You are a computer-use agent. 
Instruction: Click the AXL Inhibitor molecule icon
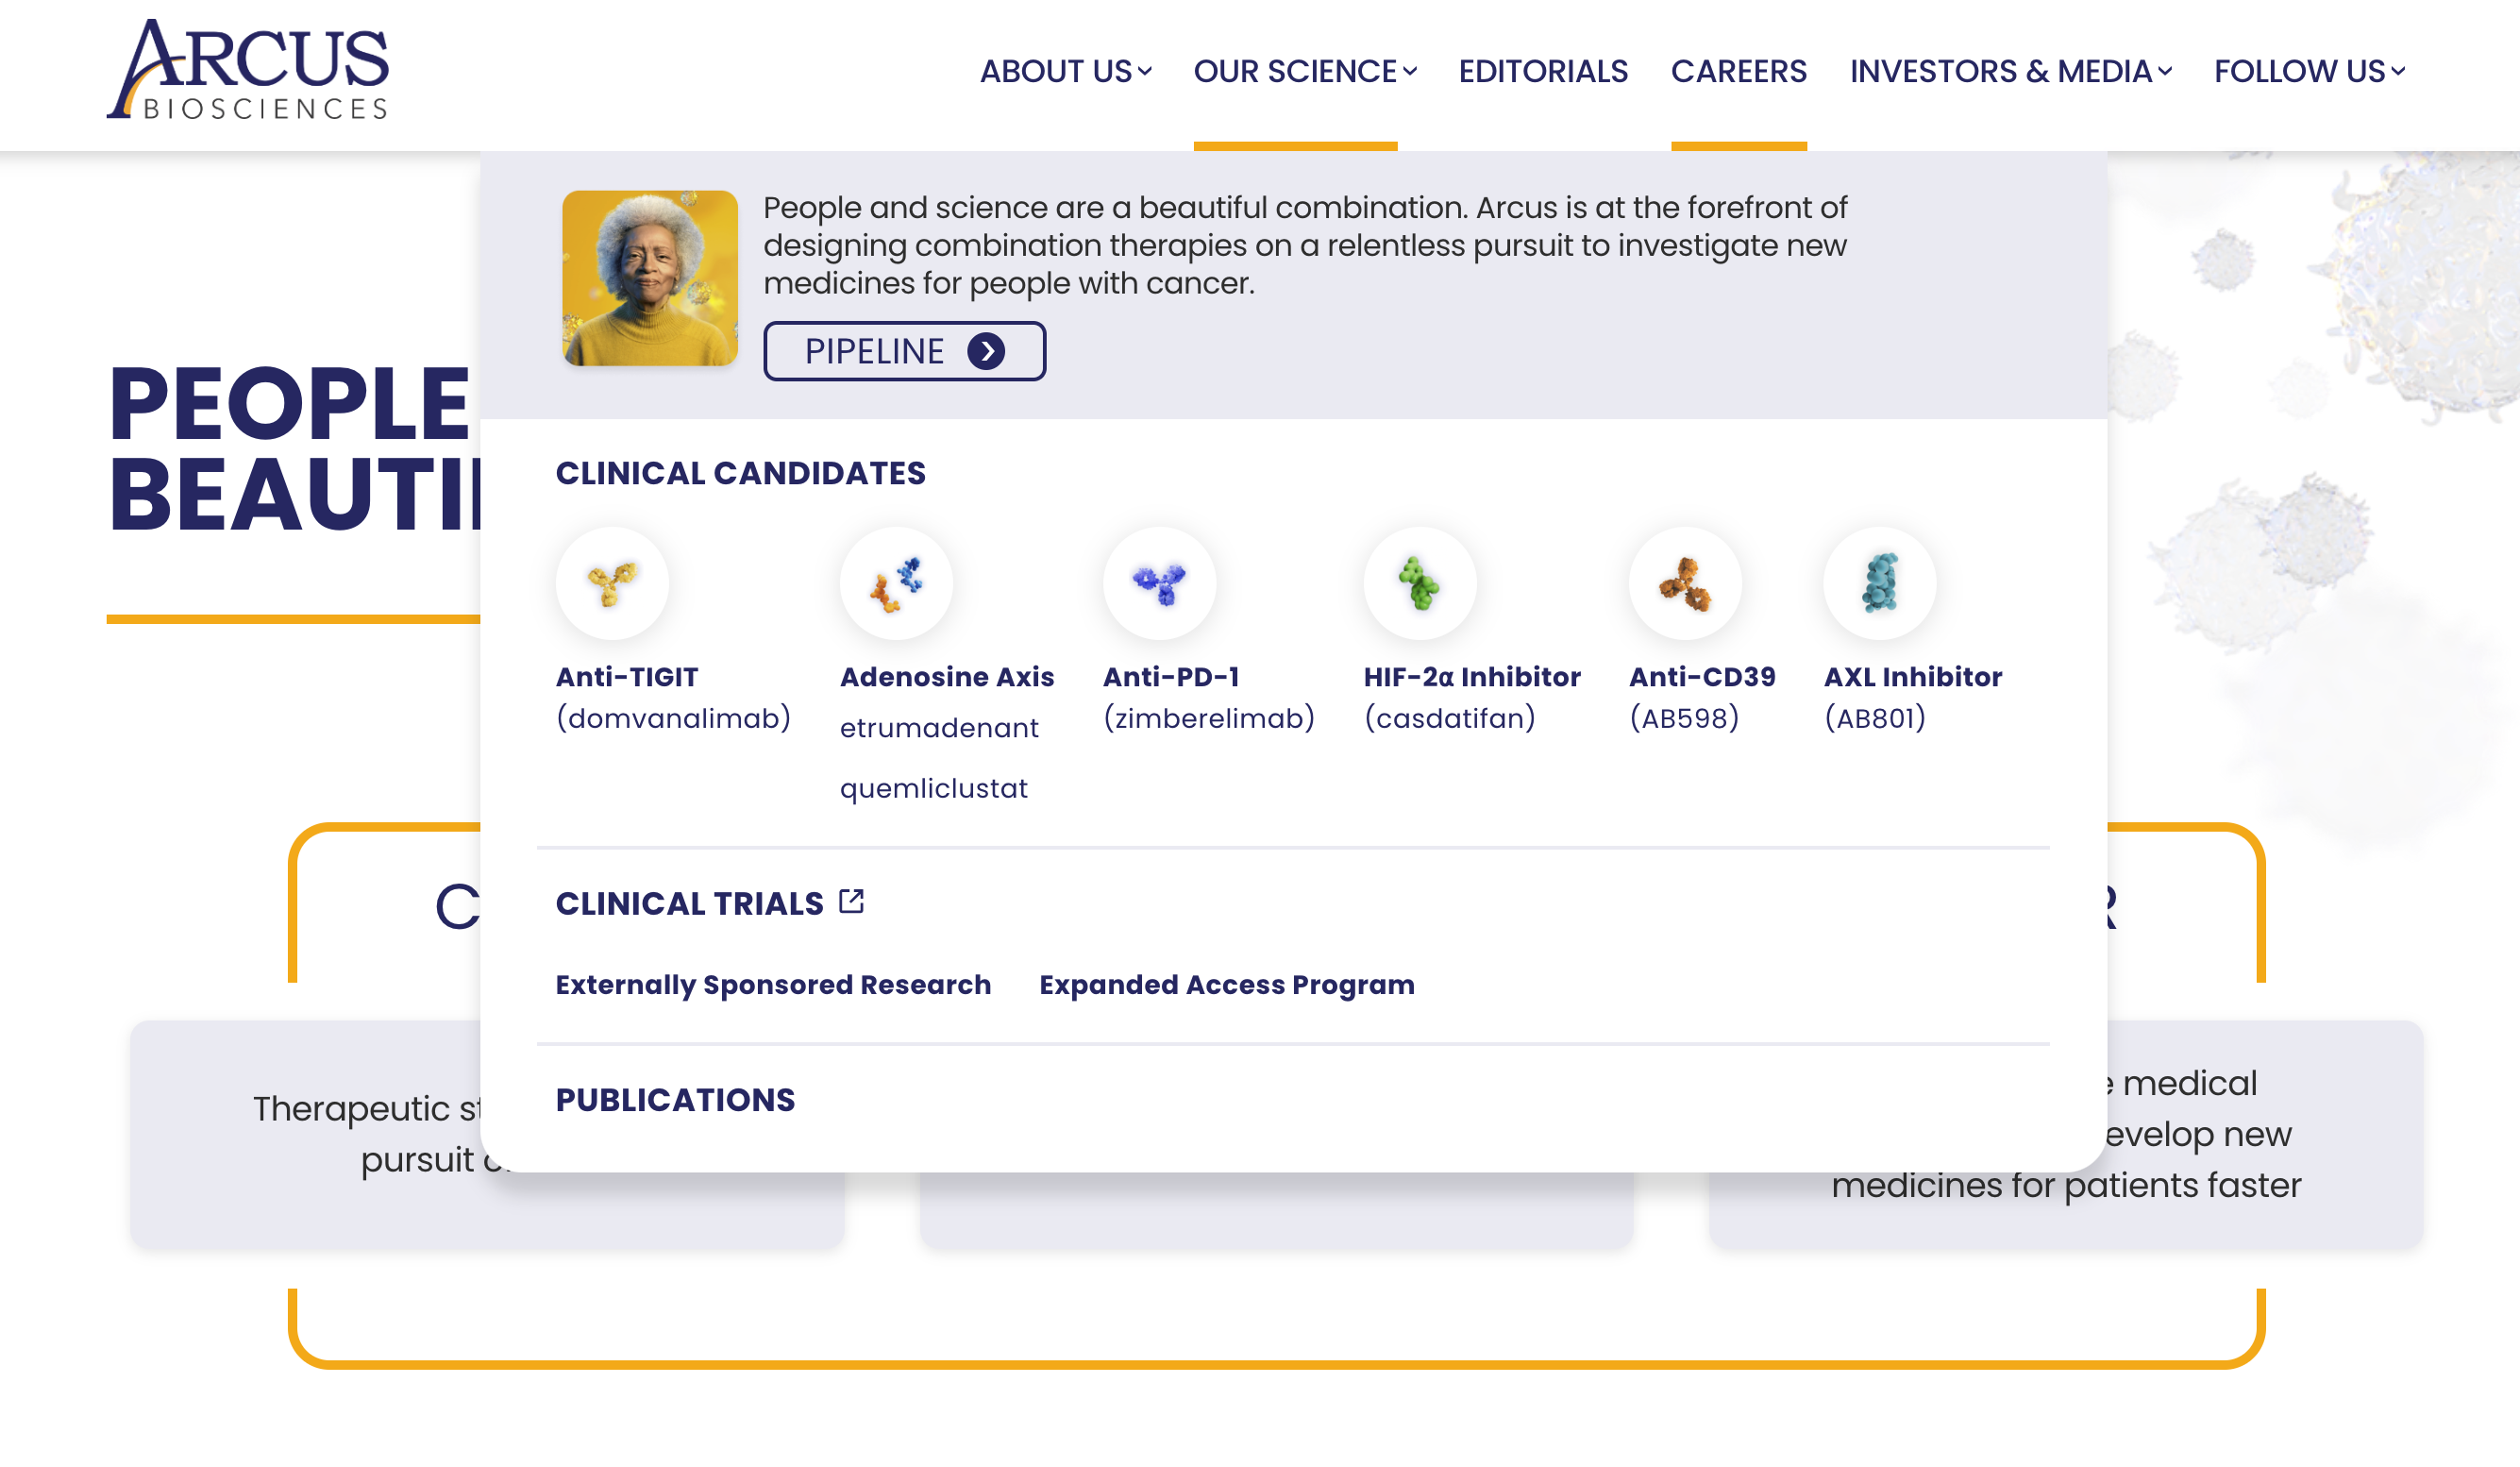(x=1880, y=583)
